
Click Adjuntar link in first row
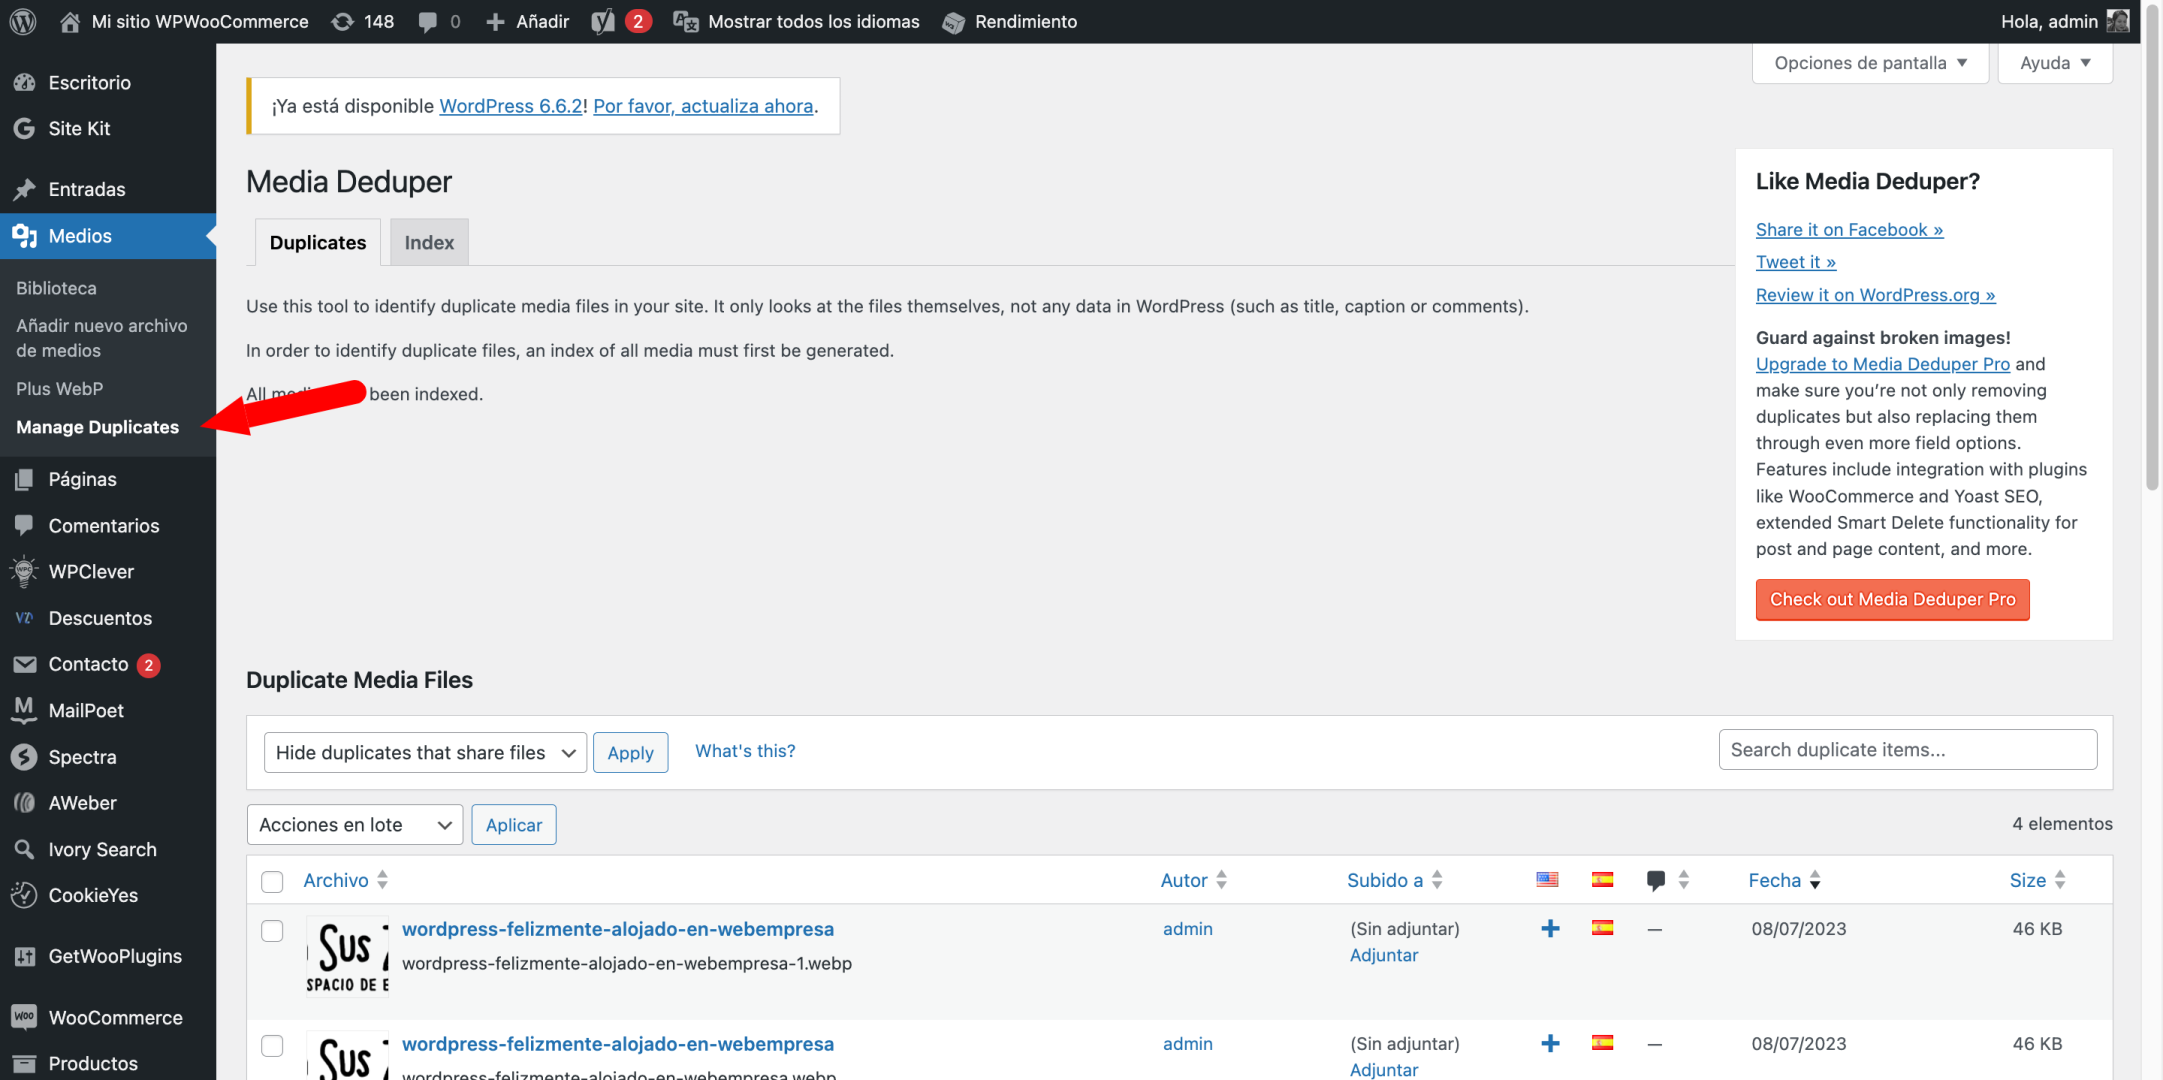[1384, 955]
